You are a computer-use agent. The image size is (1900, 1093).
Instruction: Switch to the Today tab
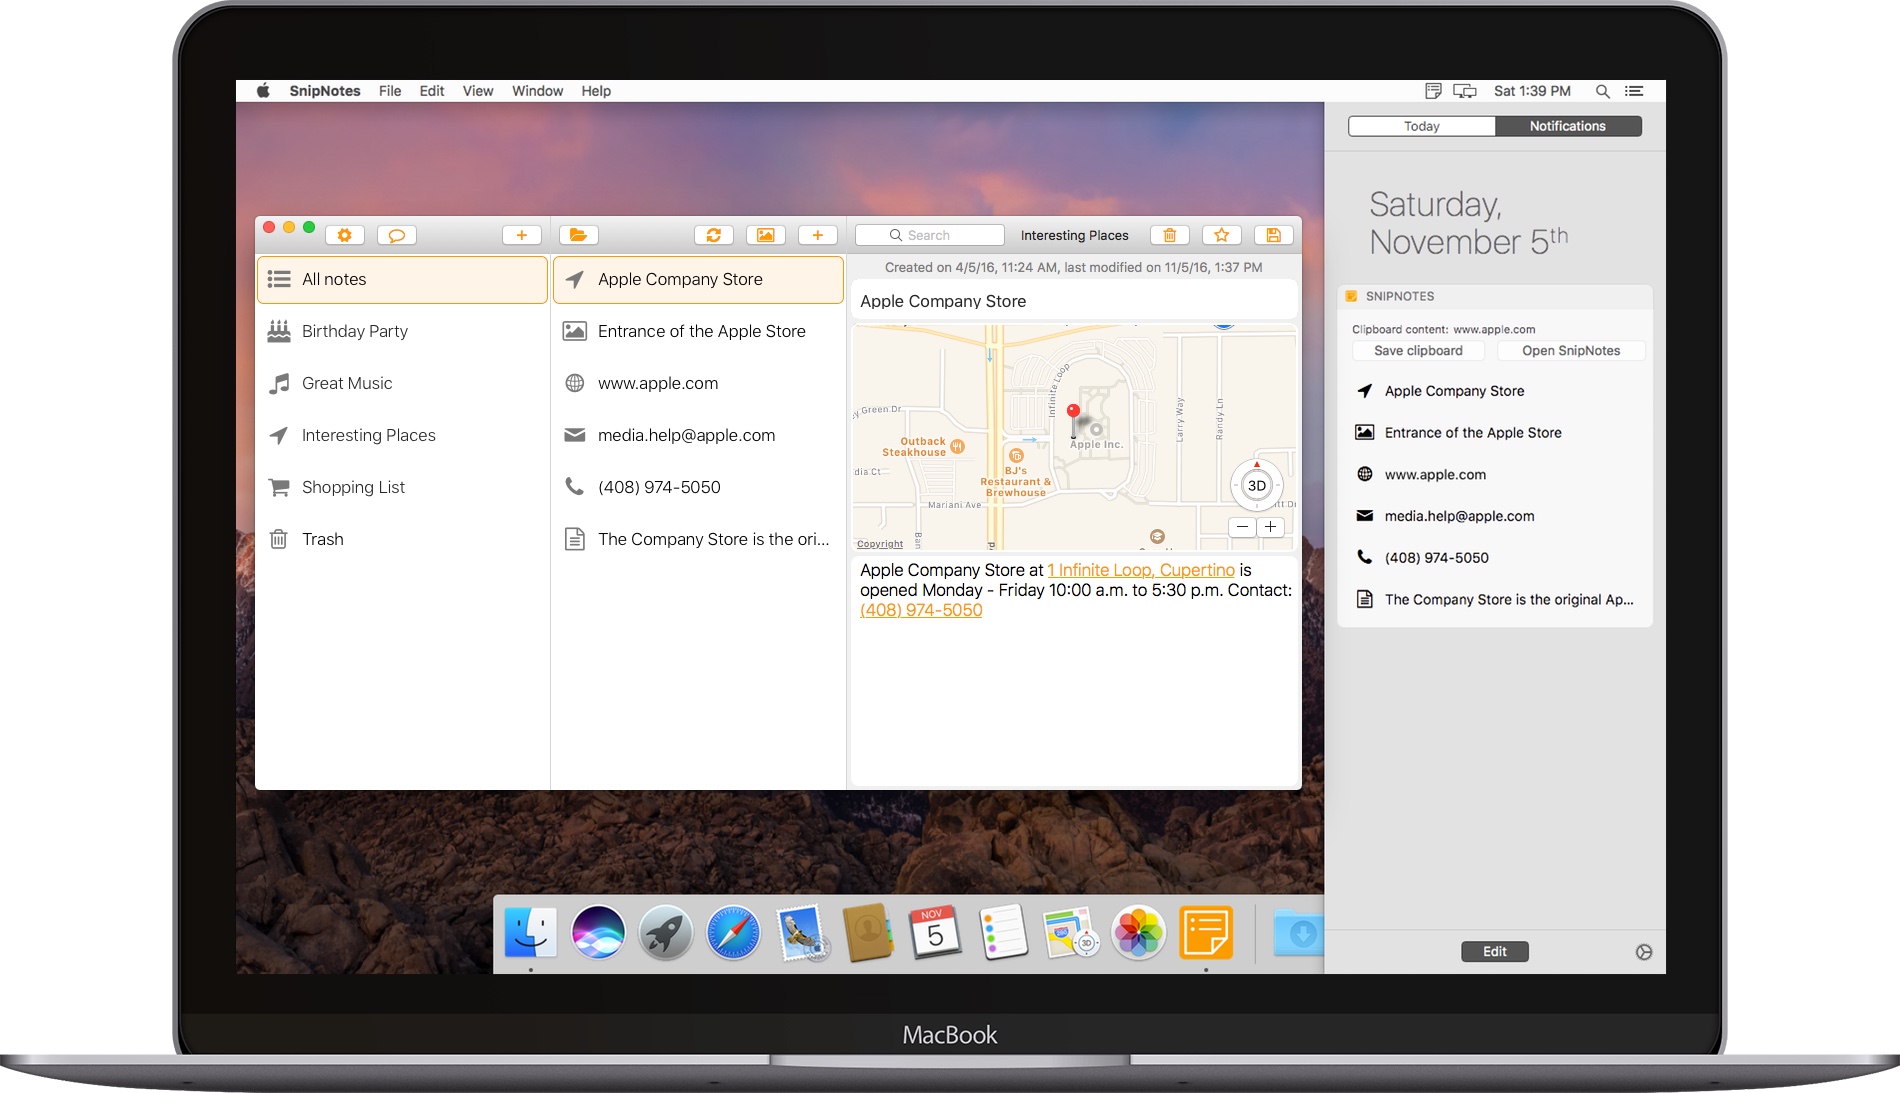click(x=1422, y=126)
